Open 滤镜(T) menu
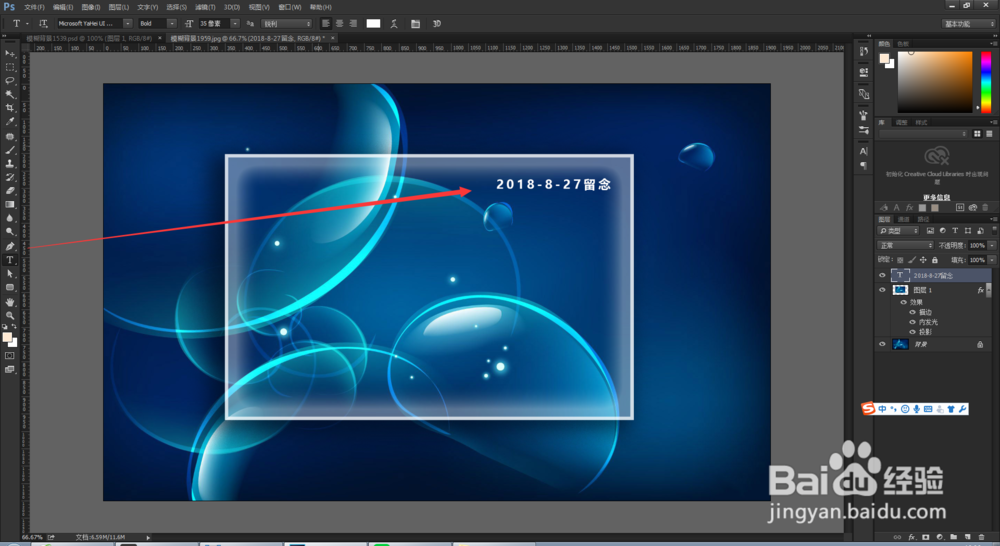Viewport: 1000px width, 546px height. [205, 7]
